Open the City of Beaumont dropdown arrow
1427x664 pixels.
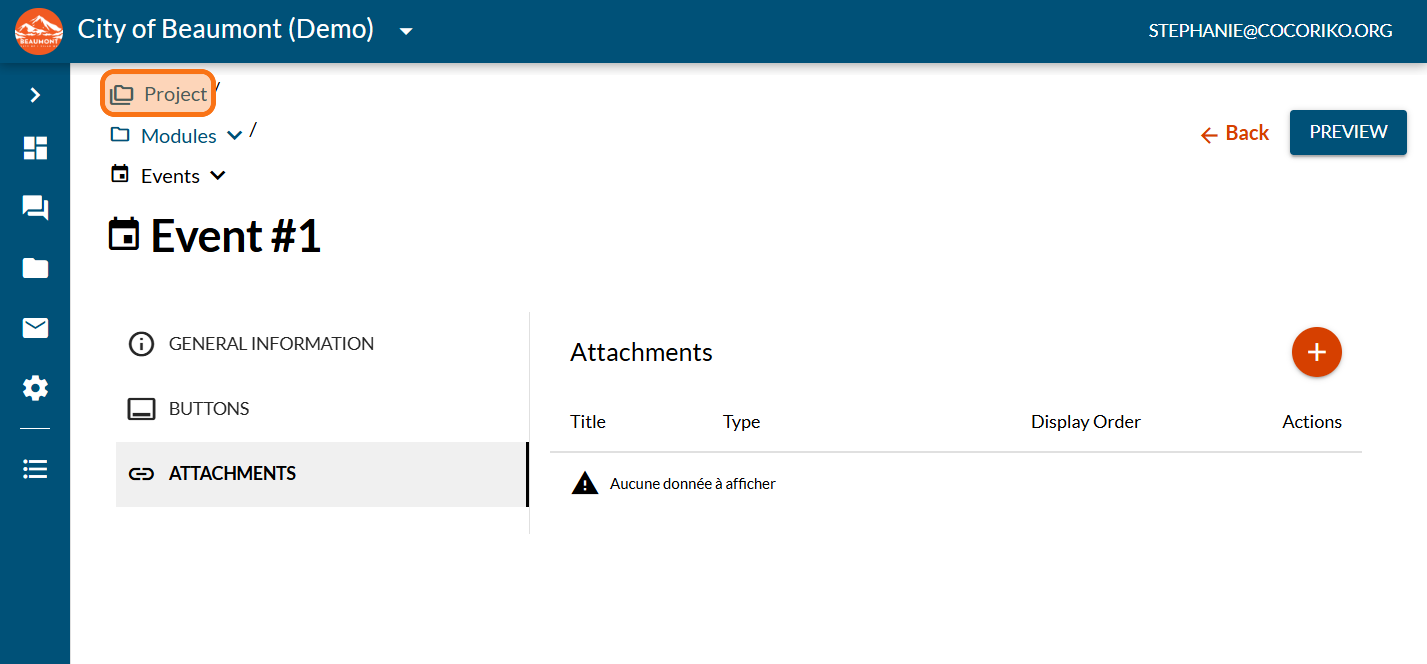406,31
